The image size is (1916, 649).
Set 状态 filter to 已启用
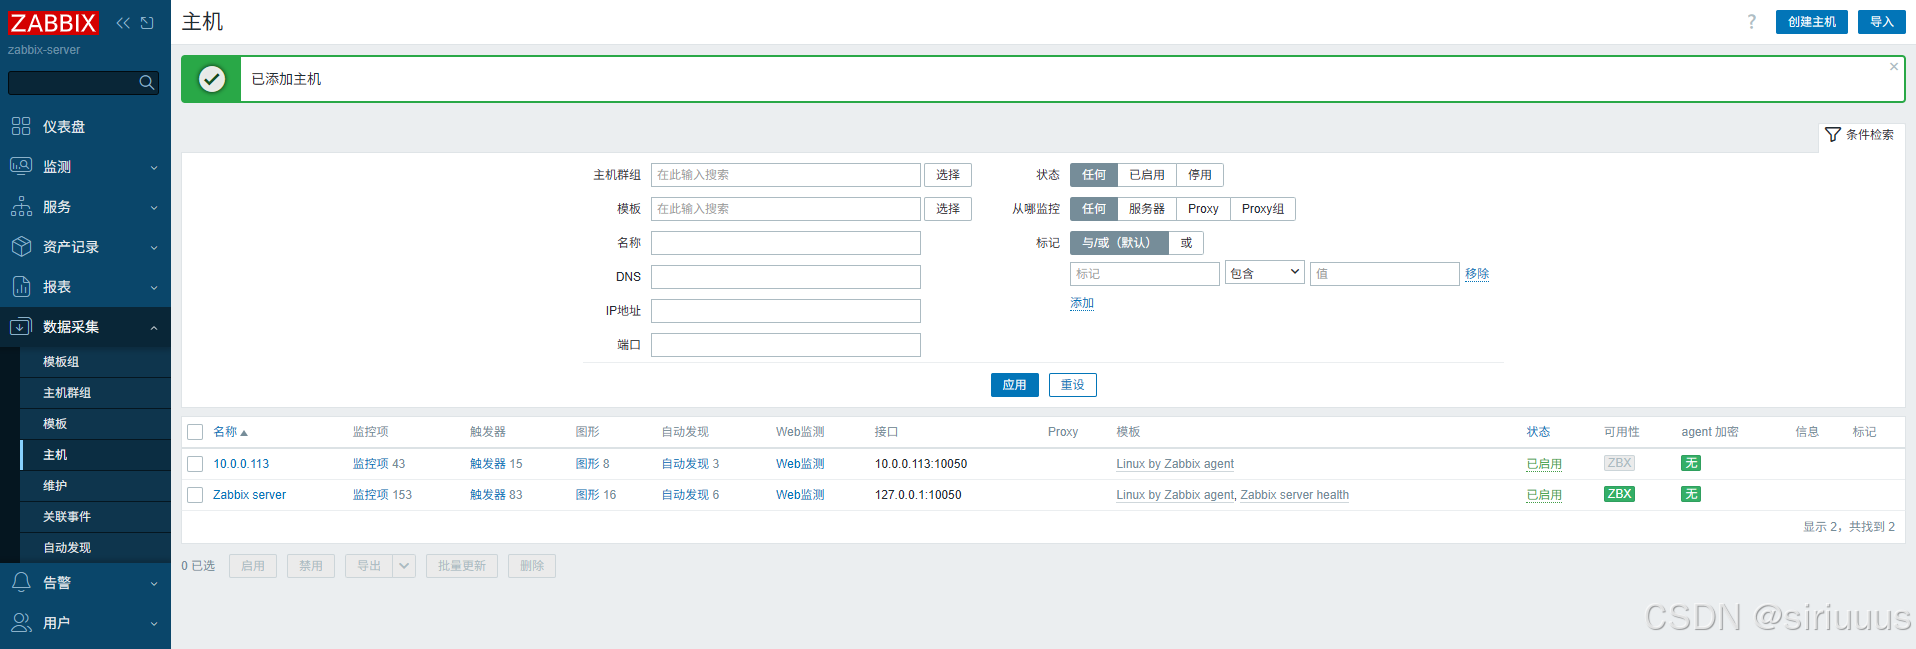(x=1147, y=175)
